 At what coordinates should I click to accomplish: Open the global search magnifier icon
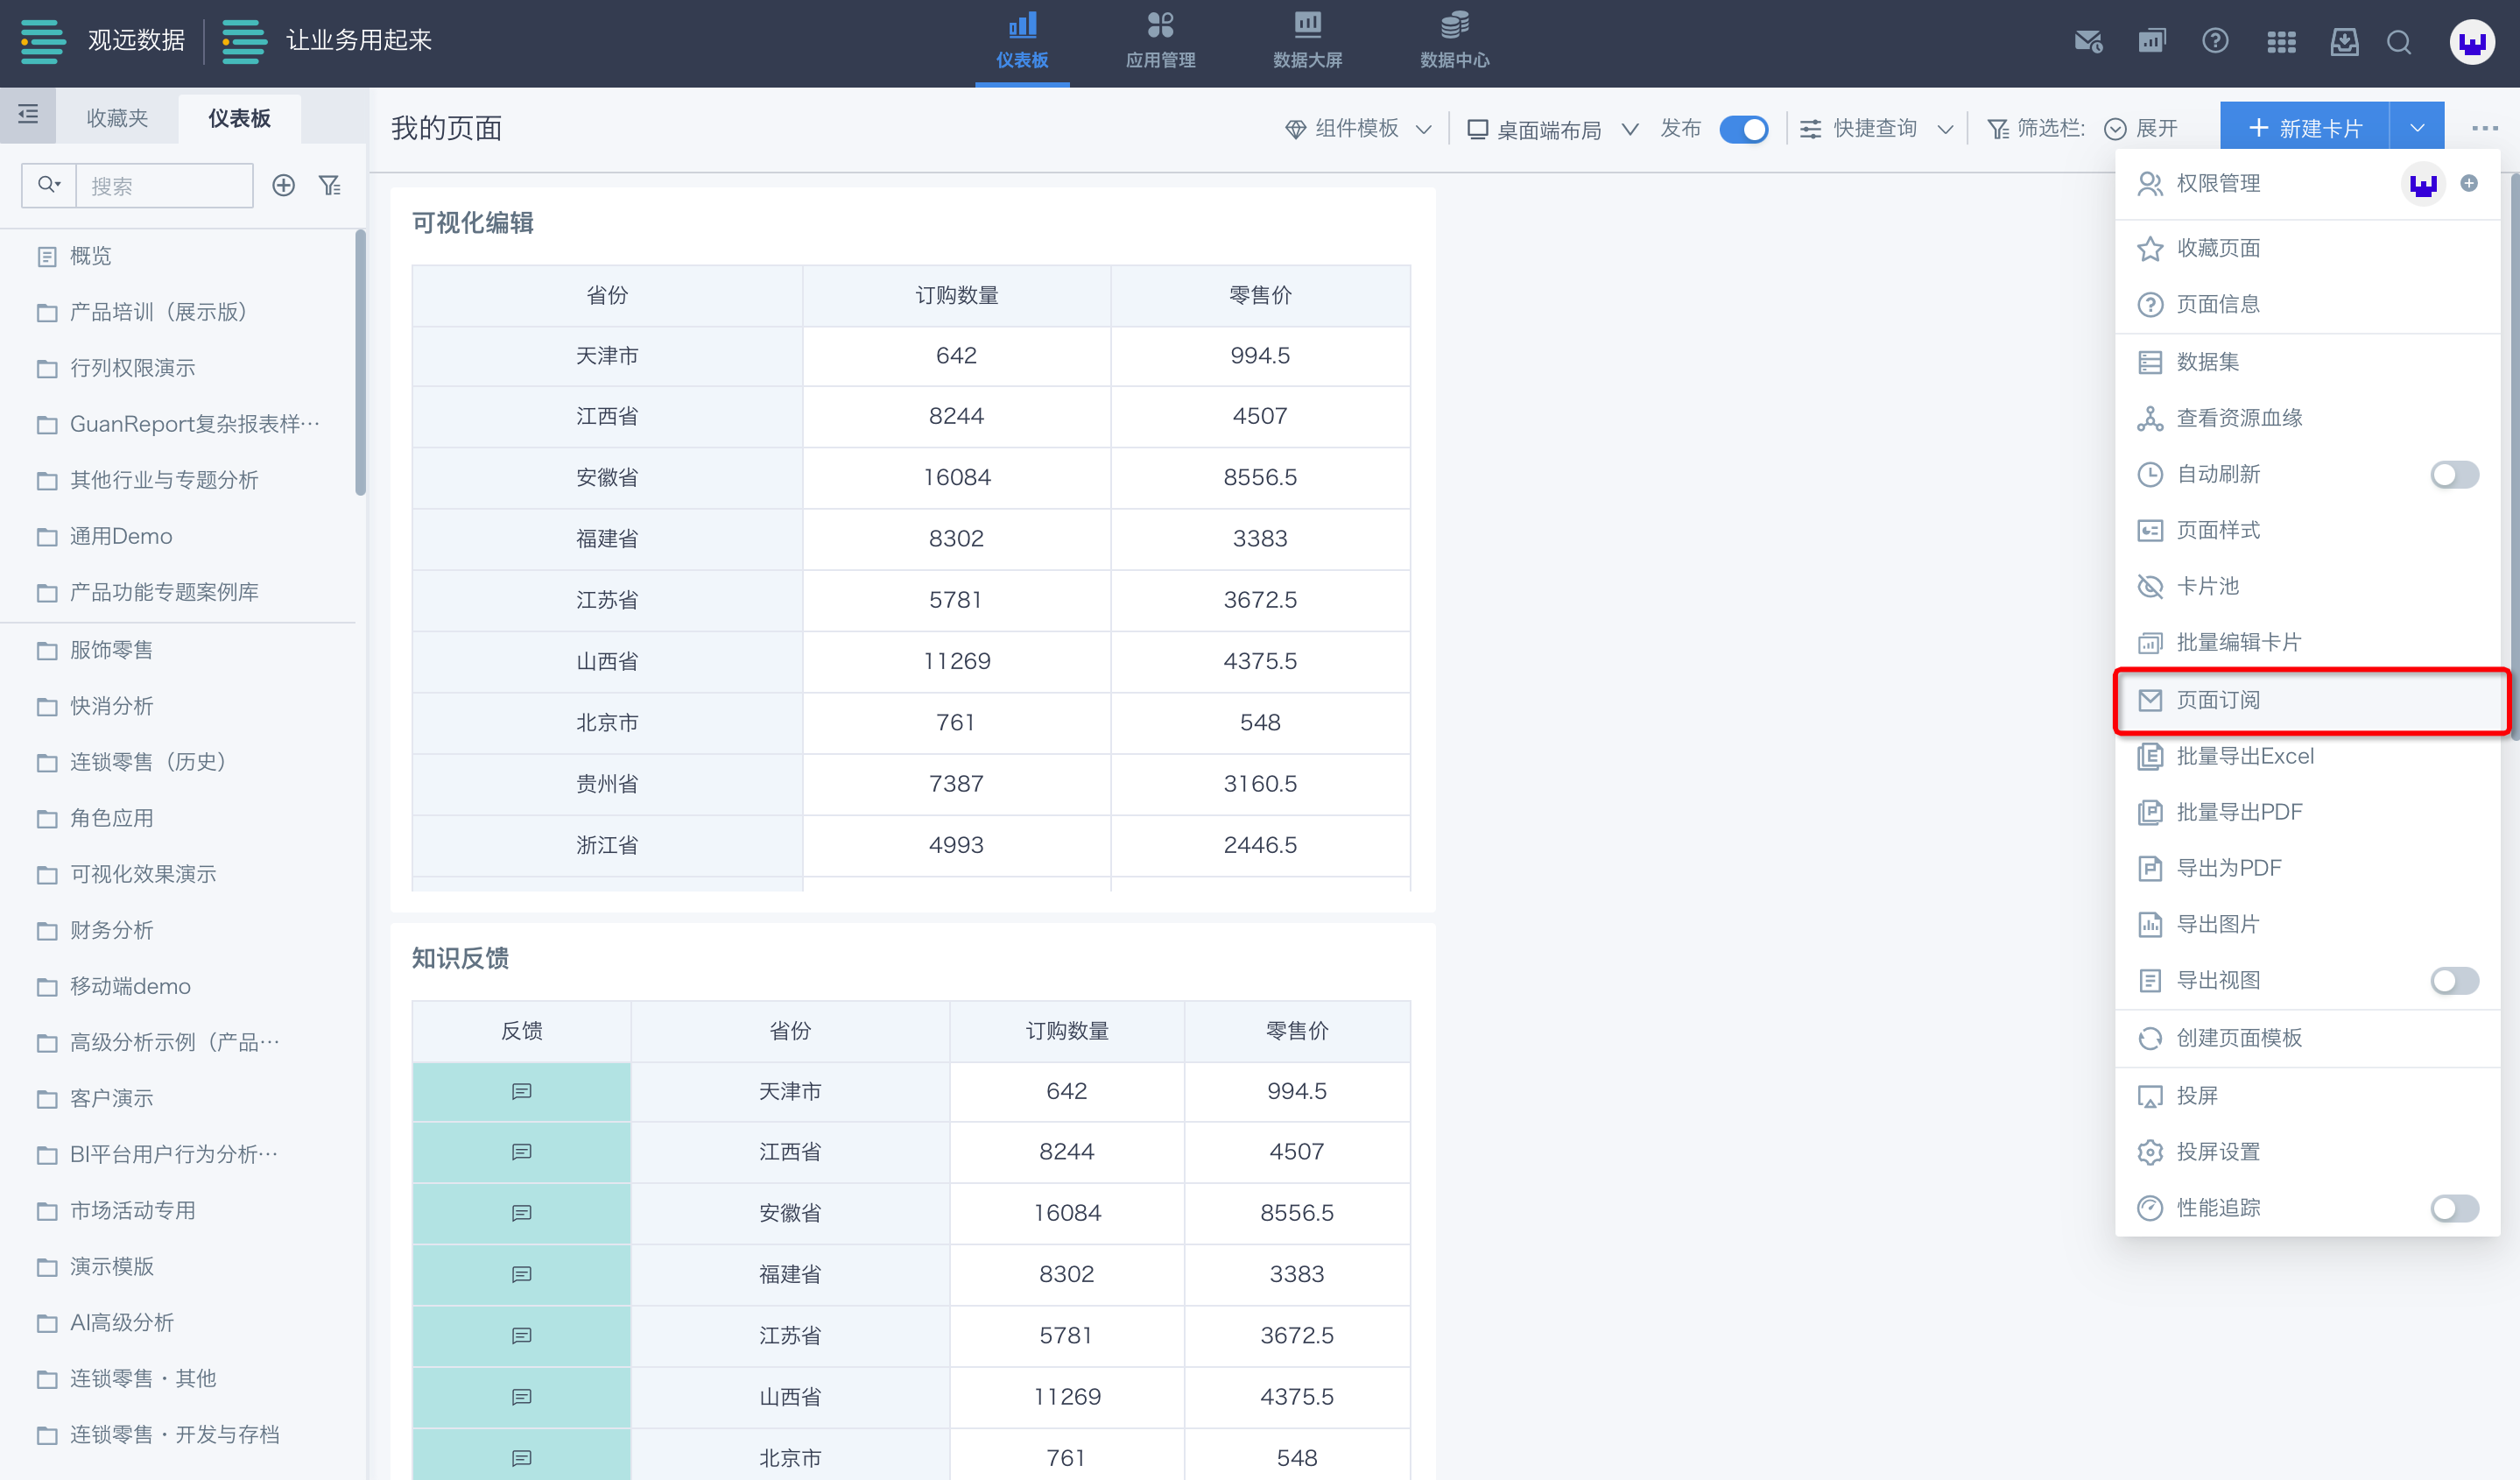[2398, 42]
